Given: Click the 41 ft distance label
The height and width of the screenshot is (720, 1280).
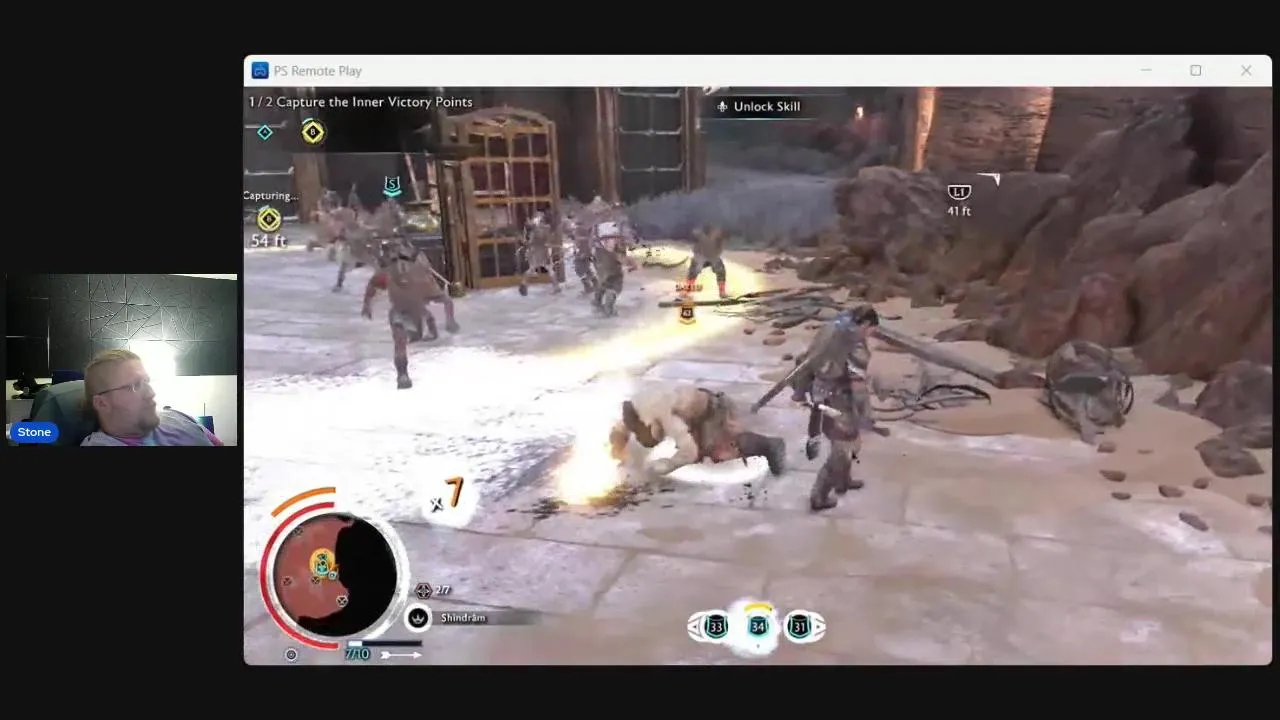Looking at the screenshot, I should click(x=959, y=211).
